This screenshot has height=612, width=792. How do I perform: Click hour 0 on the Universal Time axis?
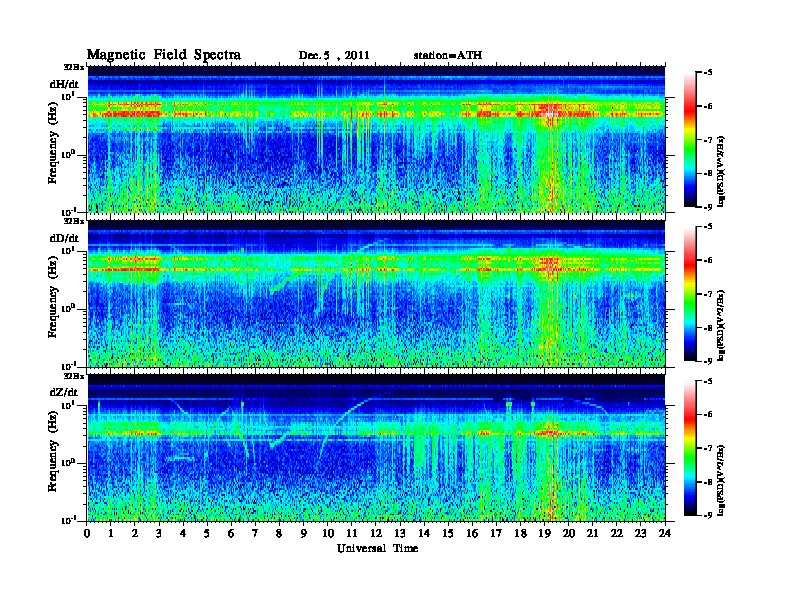87,534
